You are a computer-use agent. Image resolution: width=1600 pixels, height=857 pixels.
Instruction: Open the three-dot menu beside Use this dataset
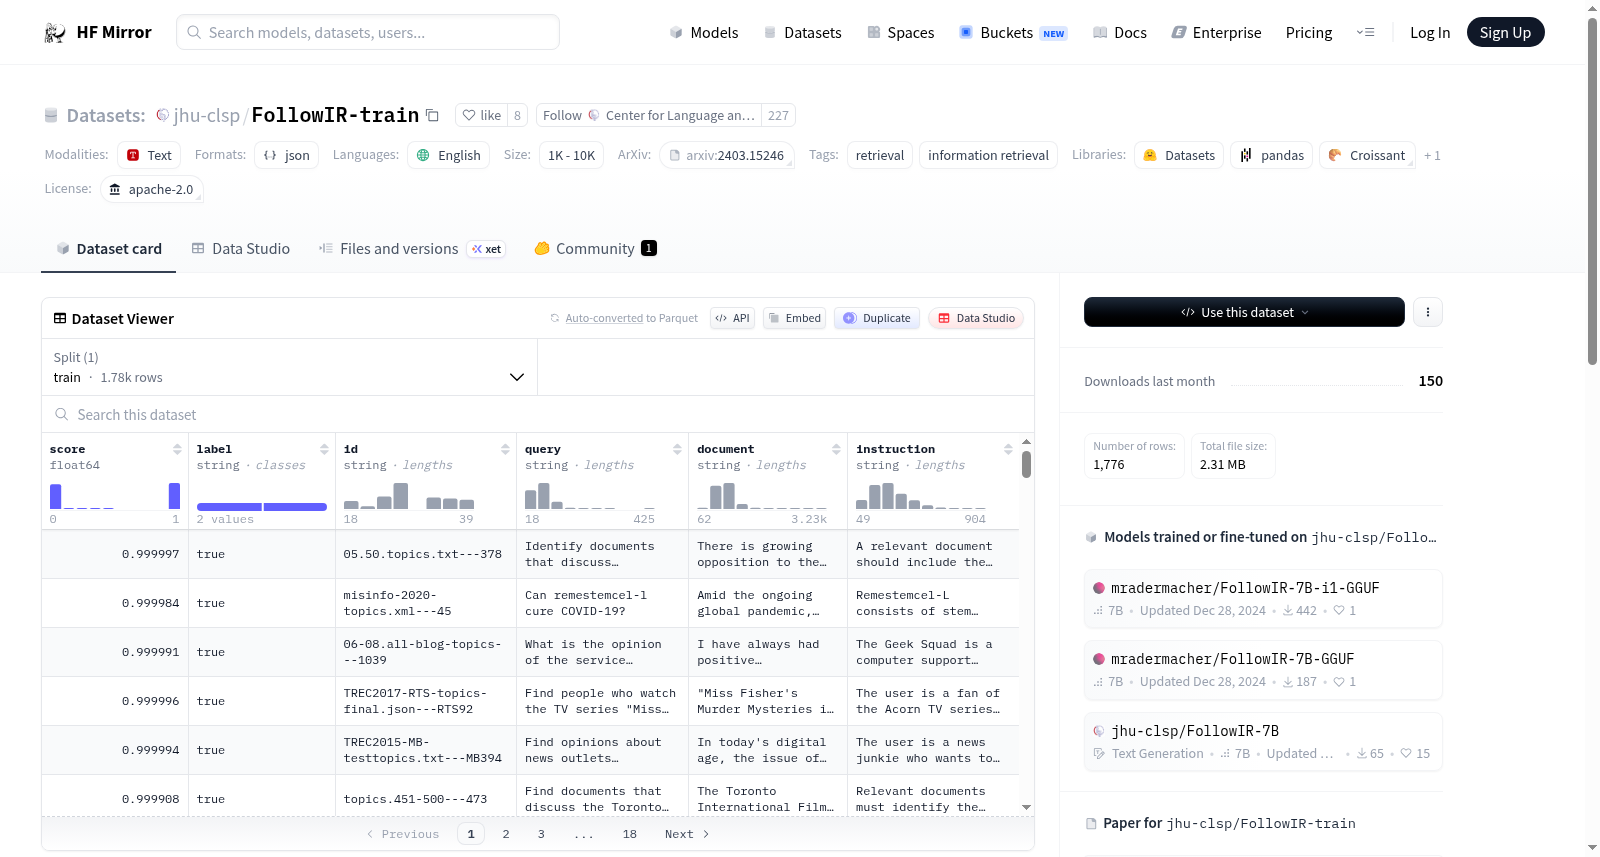click(1427, 312)
